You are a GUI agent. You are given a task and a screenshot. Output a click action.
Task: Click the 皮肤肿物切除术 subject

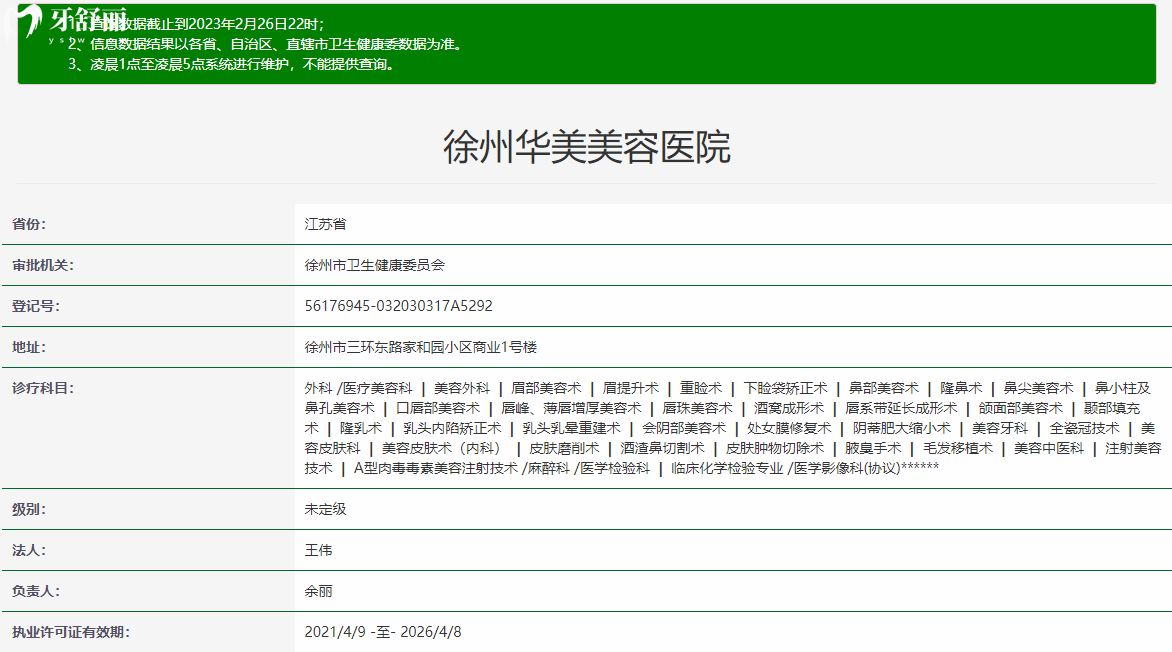(775, 449)
